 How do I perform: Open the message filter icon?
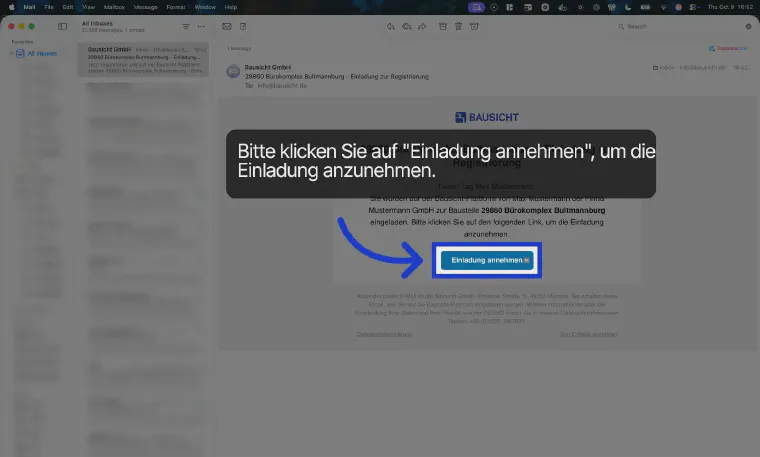pos(186,27)
